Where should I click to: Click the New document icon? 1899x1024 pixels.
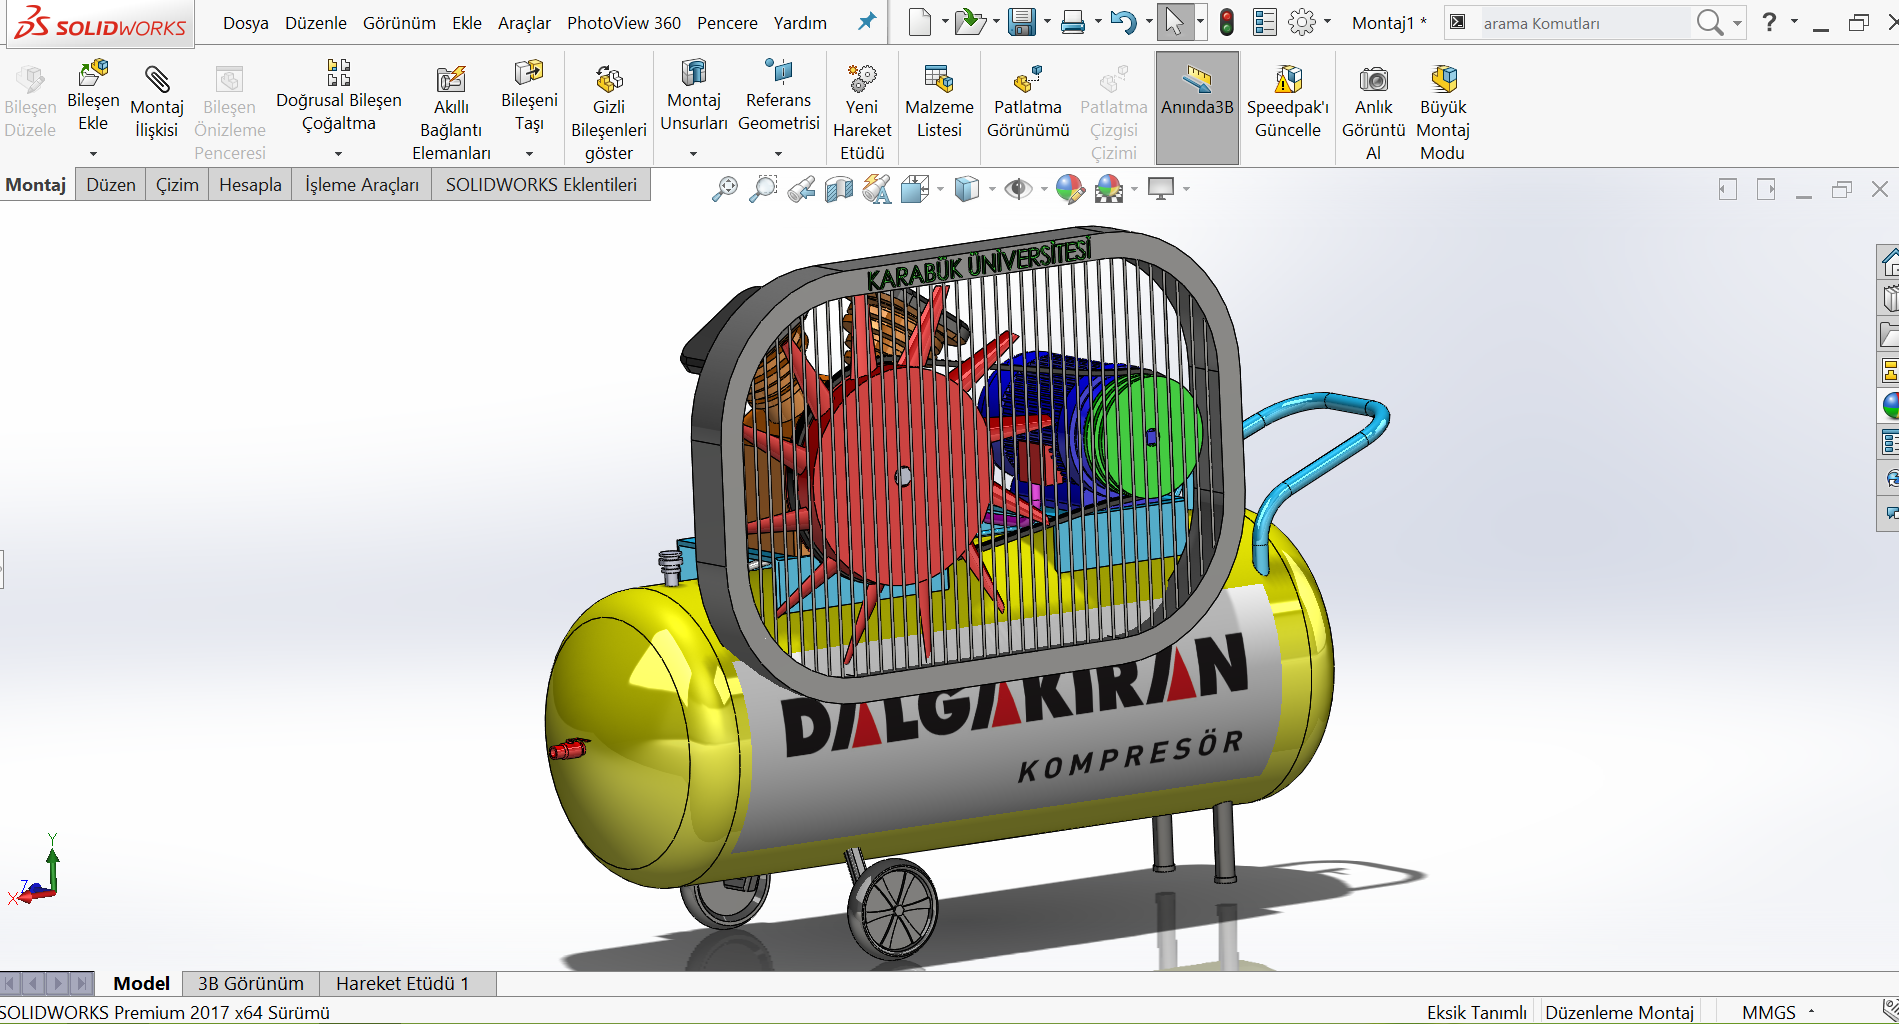coord(919,22)
